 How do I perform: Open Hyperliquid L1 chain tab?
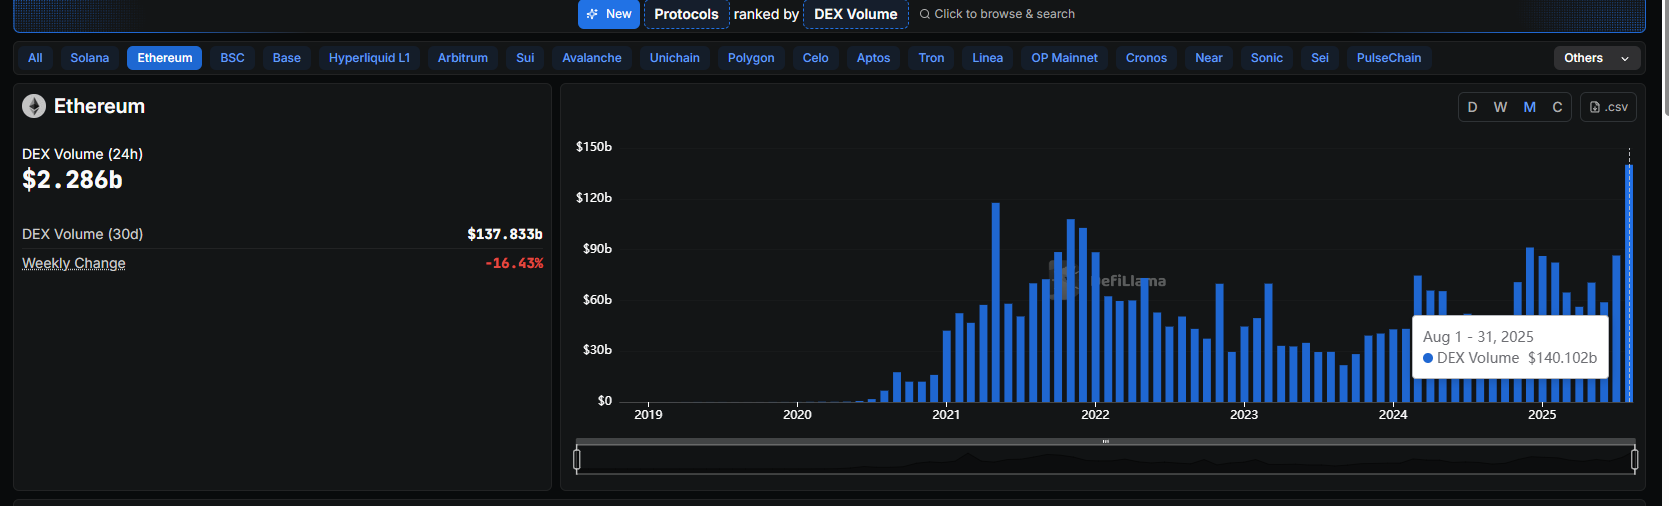tap(370, 58)
